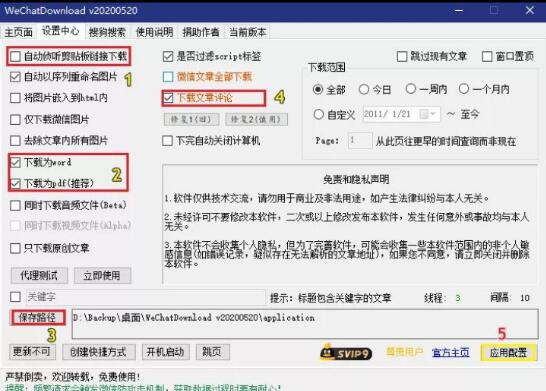Open the date picker calendar dropdown
This screenshot has height=391, width=546.
click(x=428, y=114)
